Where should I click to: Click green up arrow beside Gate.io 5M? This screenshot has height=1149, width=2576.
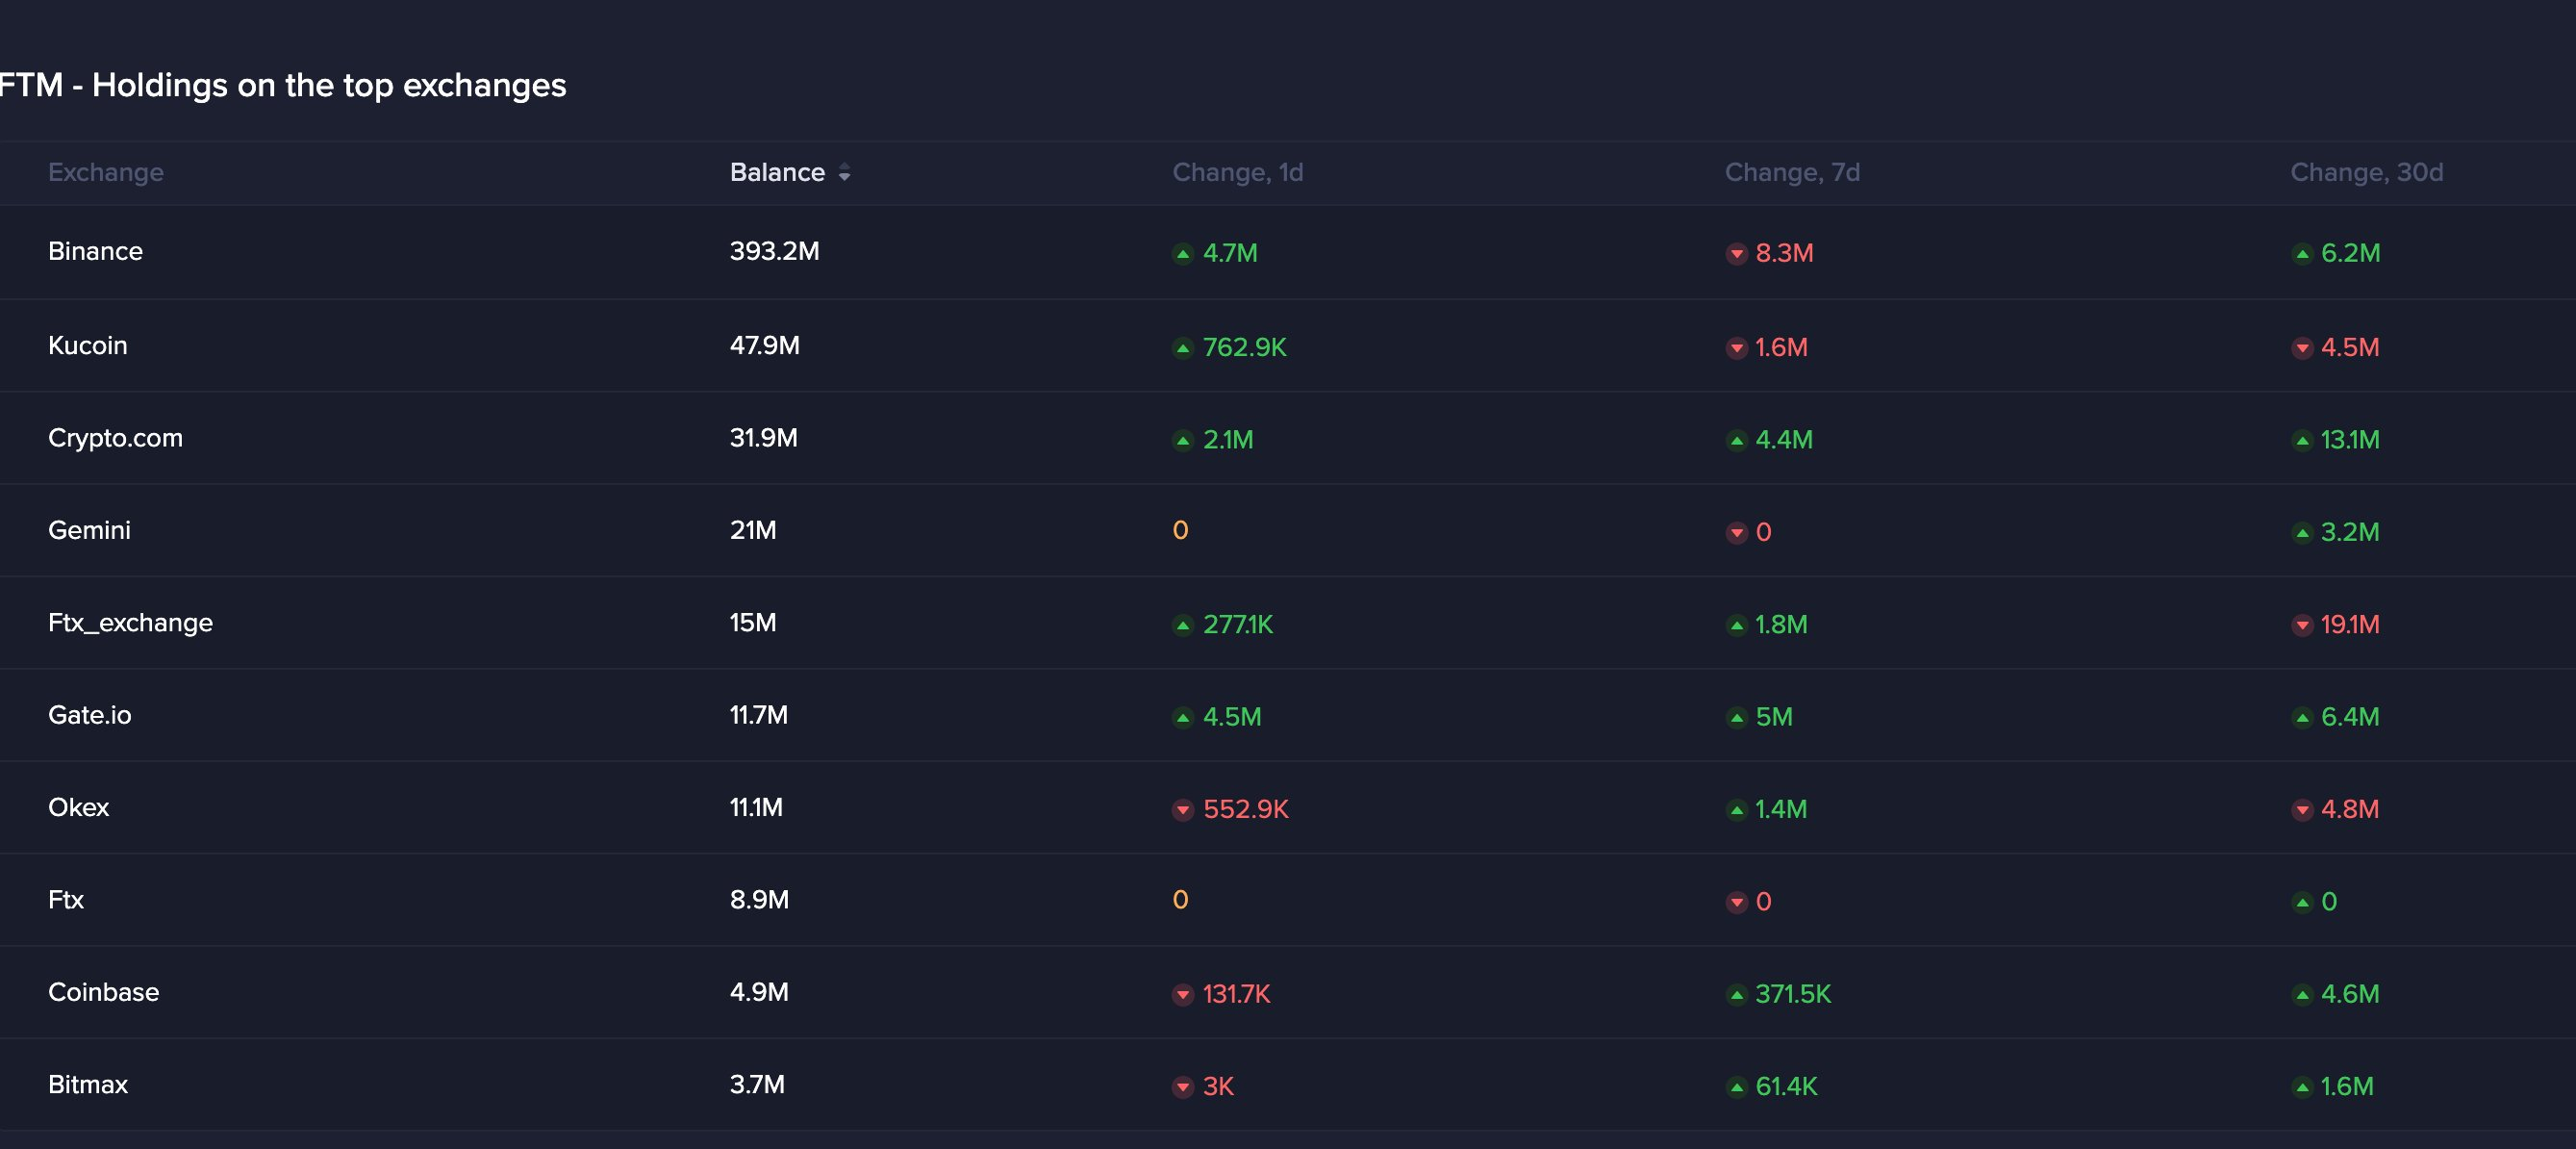(x=1736, y=718)
